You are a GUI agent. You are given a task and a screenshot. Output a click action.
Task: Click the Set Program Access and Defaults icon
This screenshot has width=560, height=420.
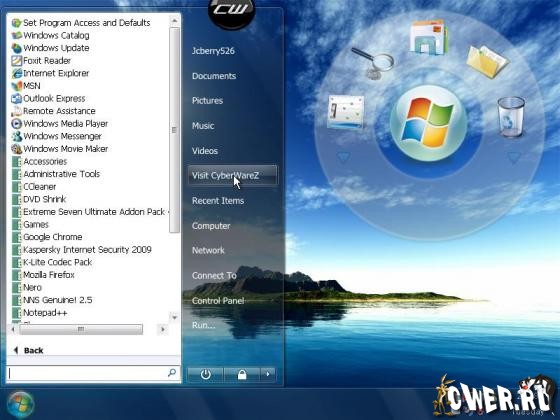16,23
